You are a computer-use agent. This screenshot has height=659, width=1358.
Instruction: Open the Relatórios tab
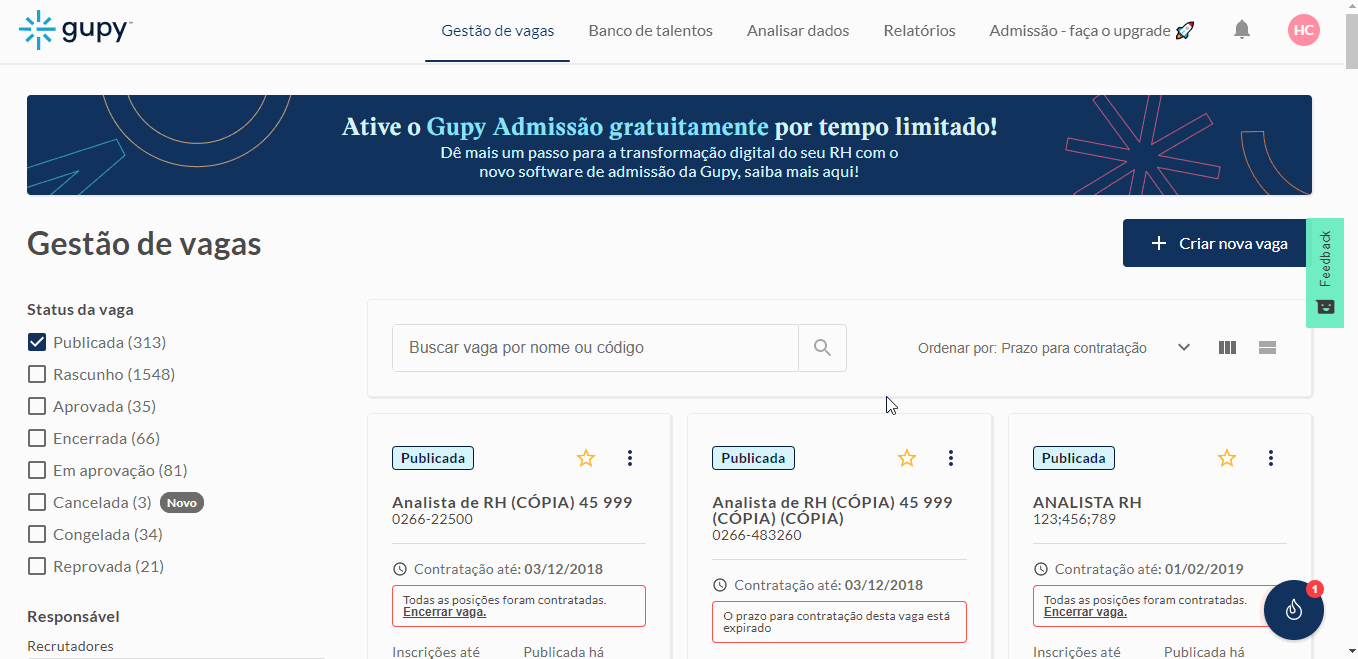tap(919, 31)
